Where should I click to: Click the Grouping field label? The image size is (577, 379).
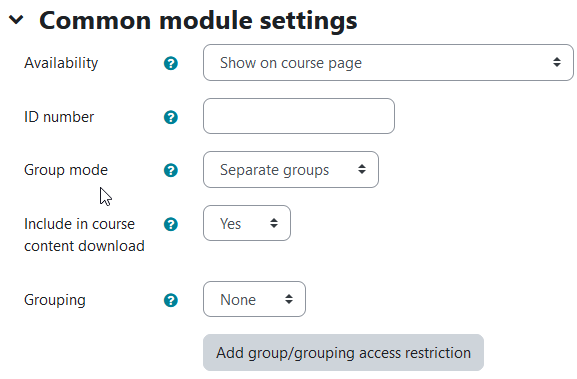55,300
